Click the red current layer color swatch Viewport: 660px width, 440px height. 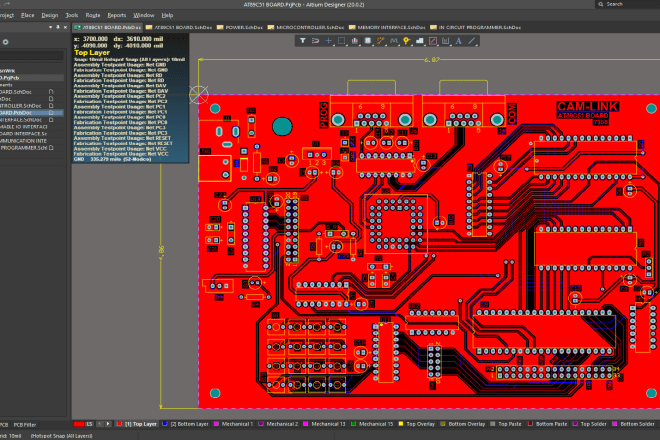[x=78, y=424]
